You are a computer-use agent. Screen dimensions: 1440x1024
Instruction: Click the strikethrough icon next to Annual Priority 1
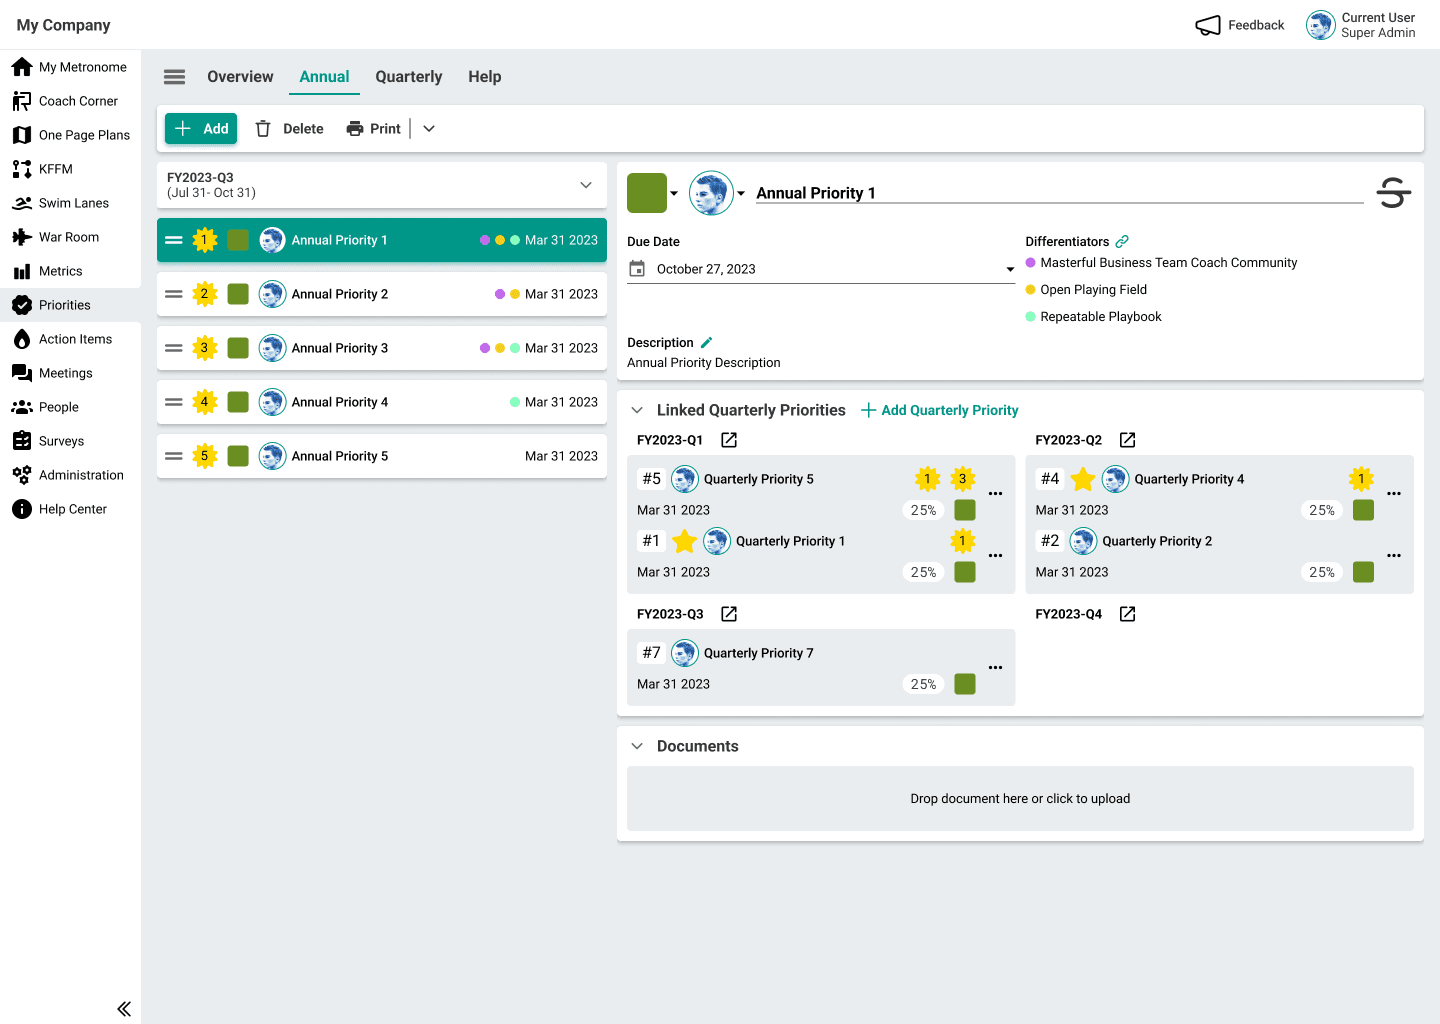point(1394,192)
